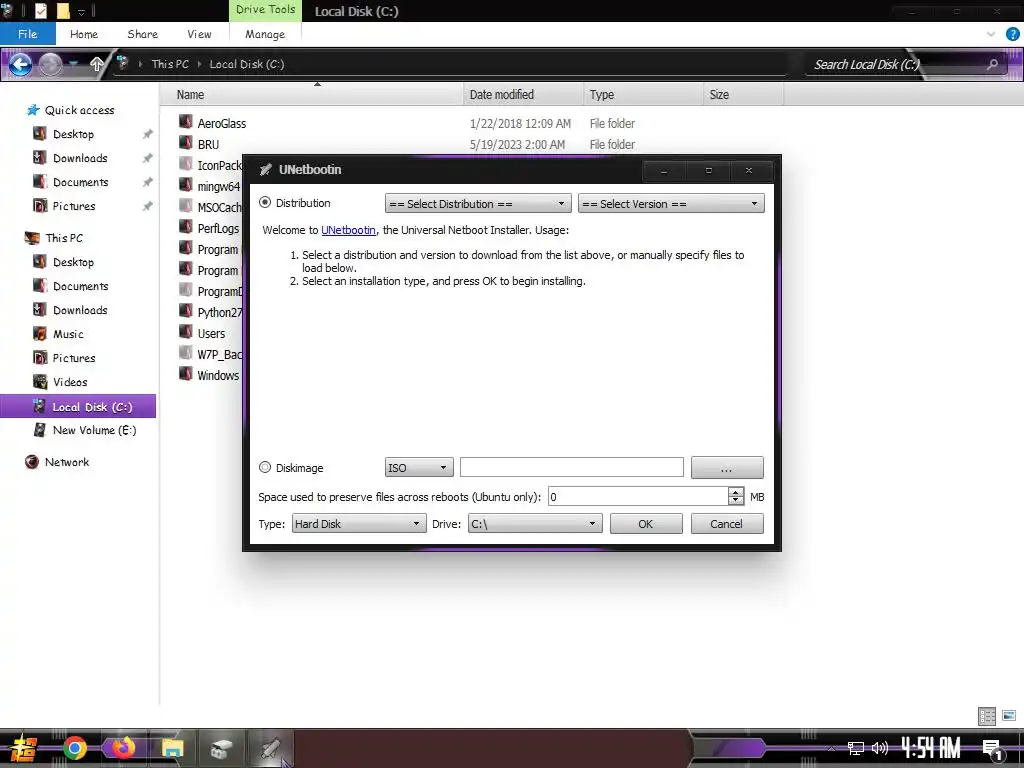Viewport: 1024px width, 768px height.
Task: Select the Distribution radio button
Action: [x=264, y=202]
